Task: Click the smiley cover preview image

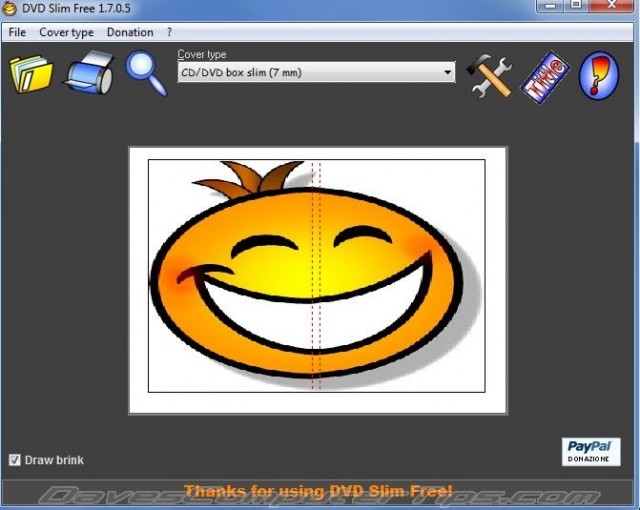Action: pyautogui.click(x=317, y=276)
